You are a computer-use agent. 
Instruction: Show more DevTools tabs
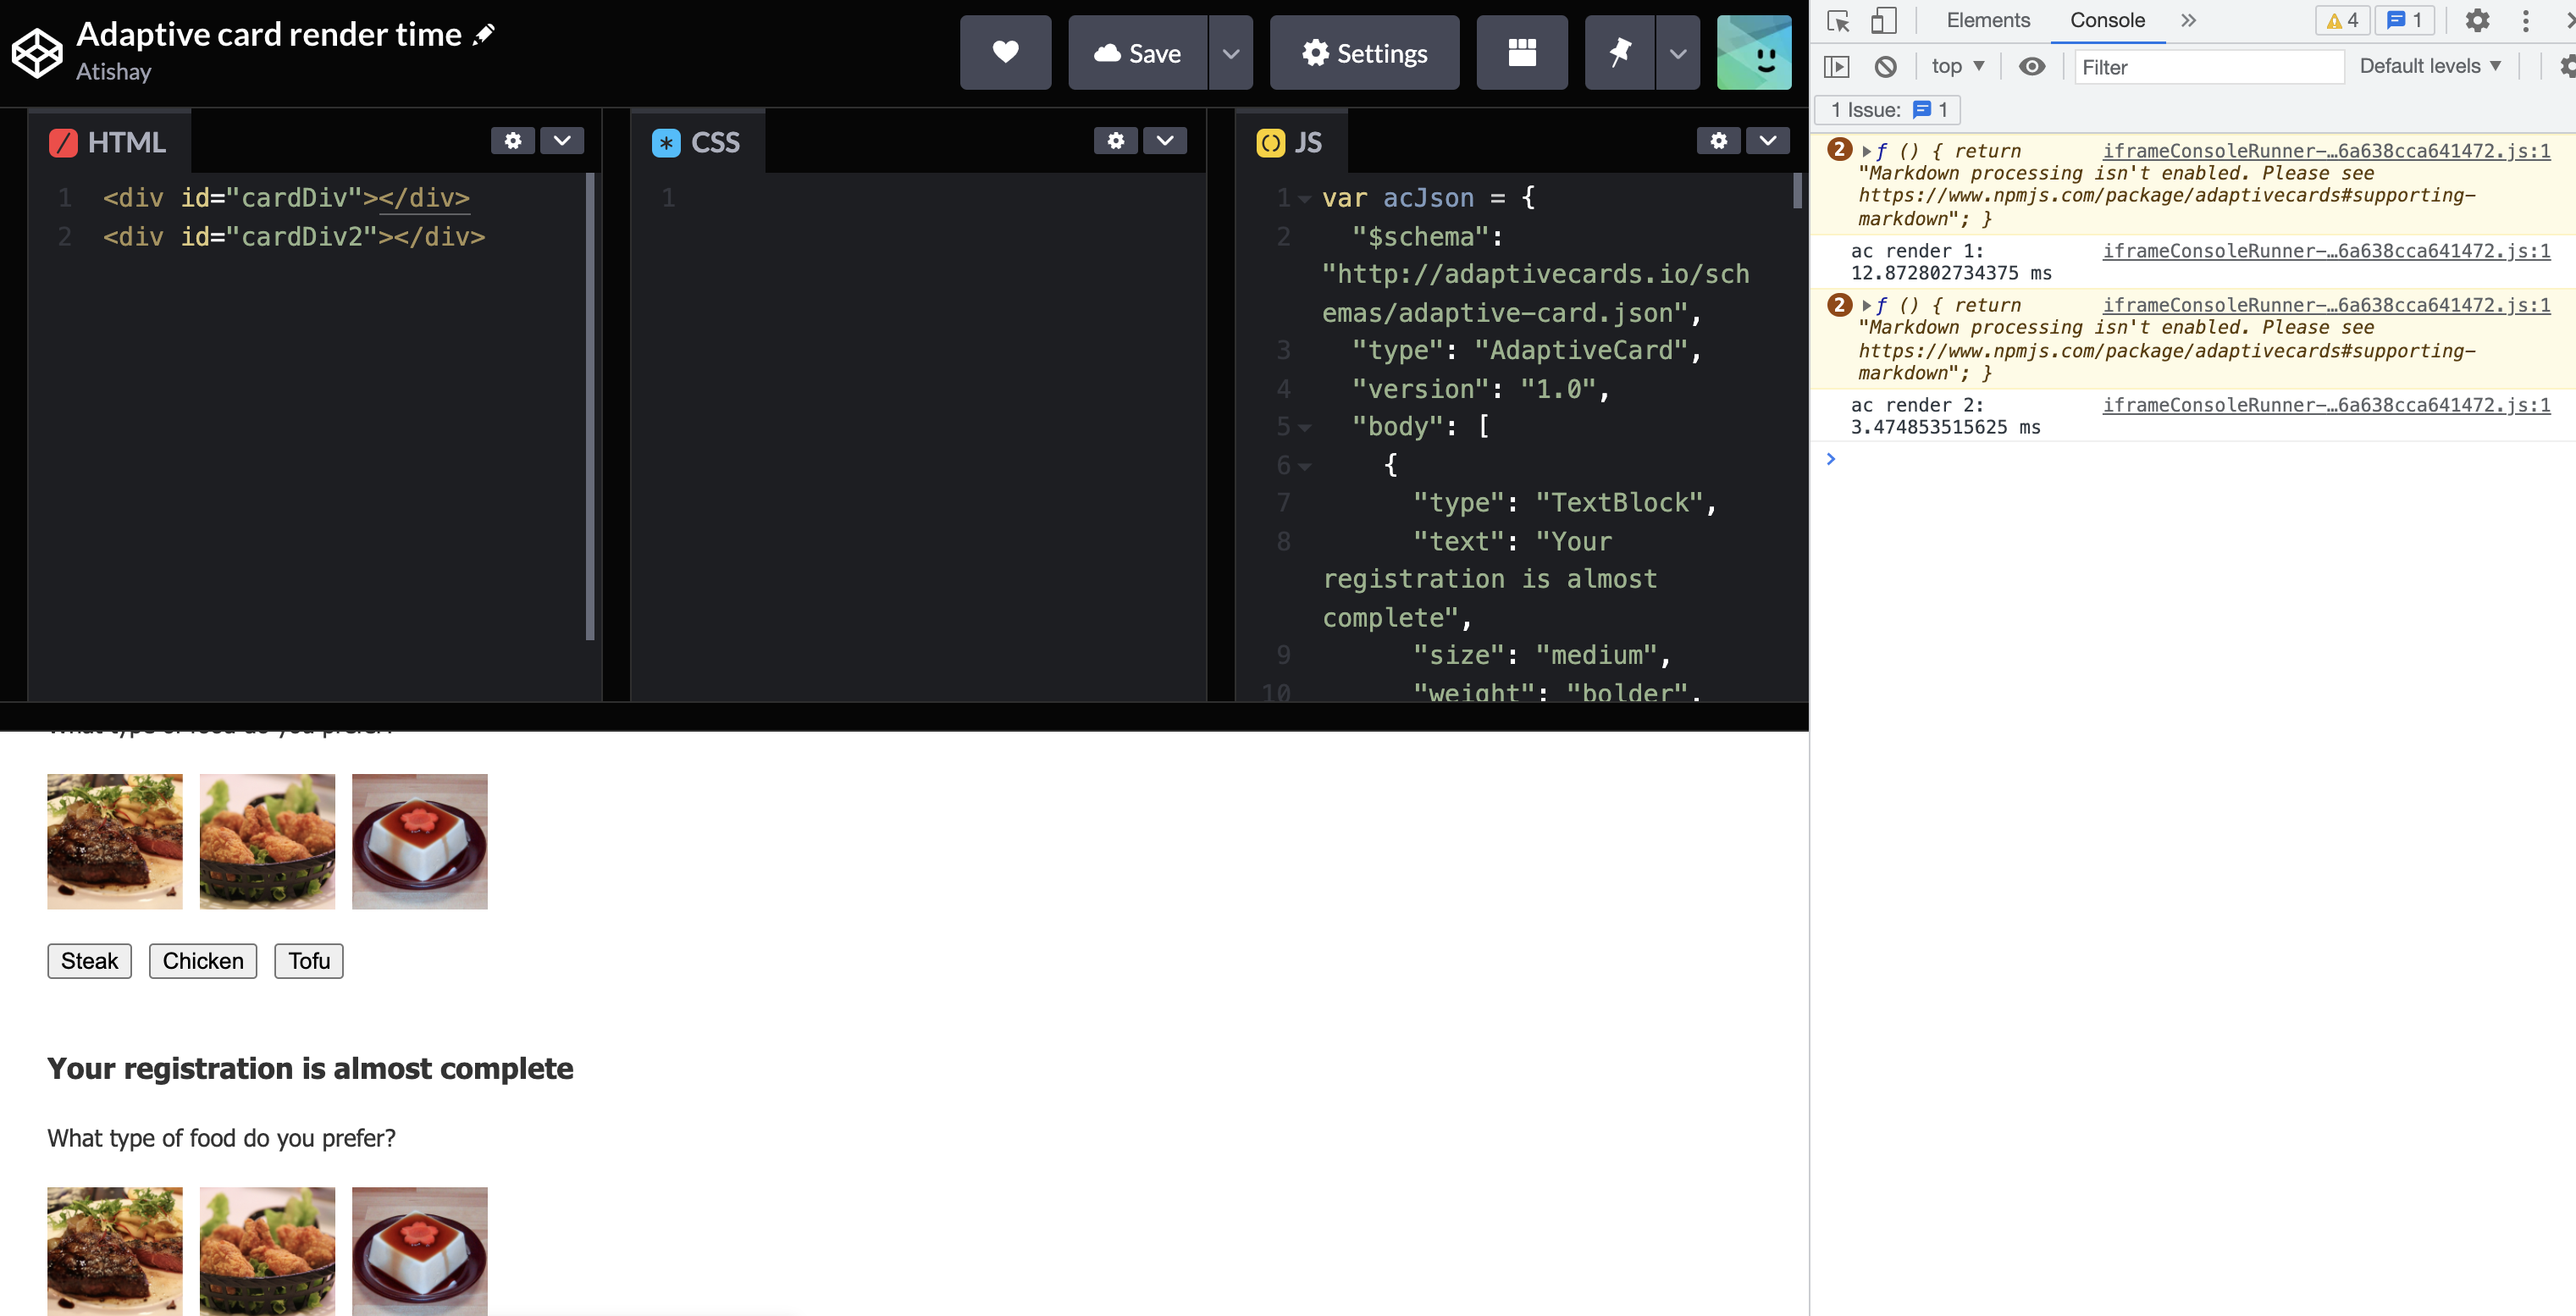point(2188,20)
